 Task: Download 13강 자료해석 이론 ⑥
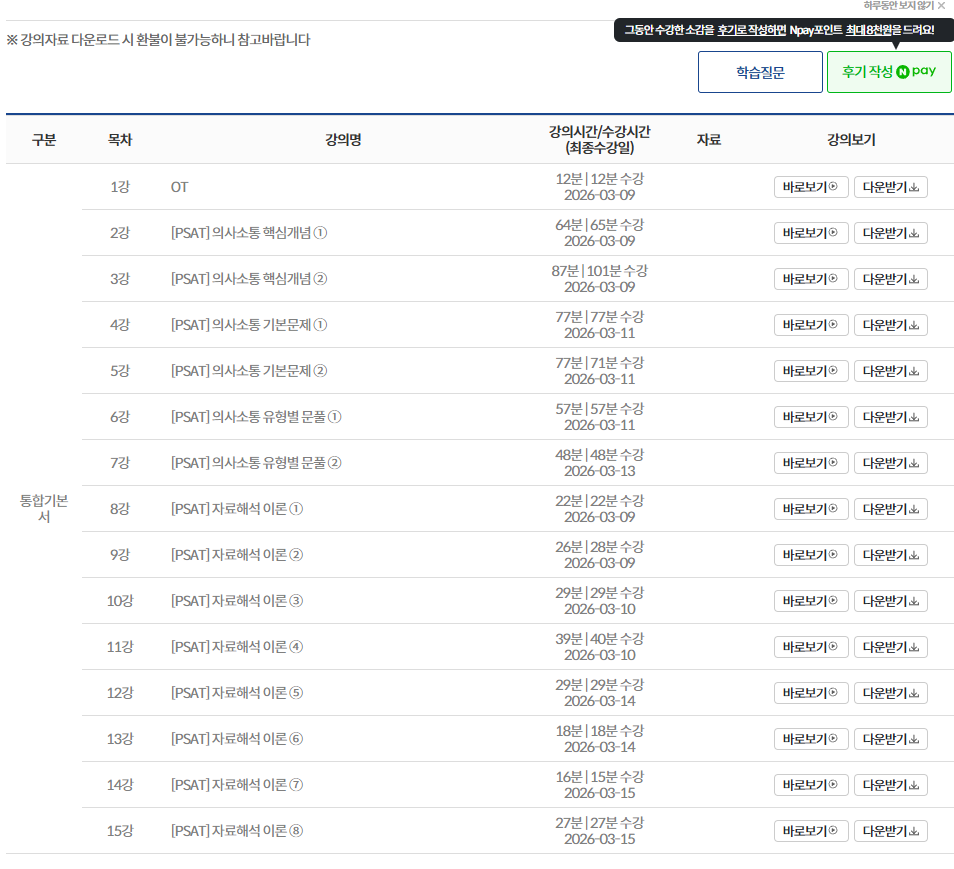890,739
